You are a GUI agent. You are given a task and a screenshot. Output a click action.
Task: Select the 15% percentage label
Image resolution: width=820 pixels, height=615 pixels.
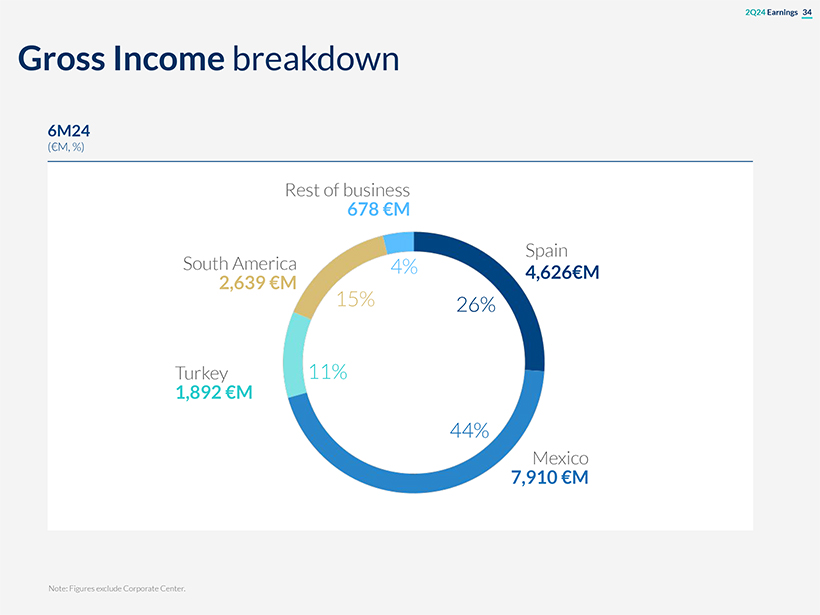(x=355, y=298)
